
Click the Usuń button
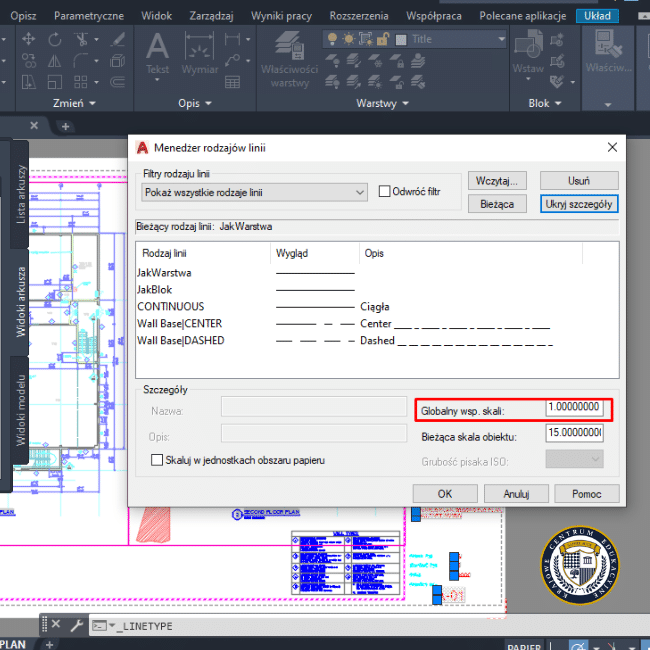(x=579, y=181)
